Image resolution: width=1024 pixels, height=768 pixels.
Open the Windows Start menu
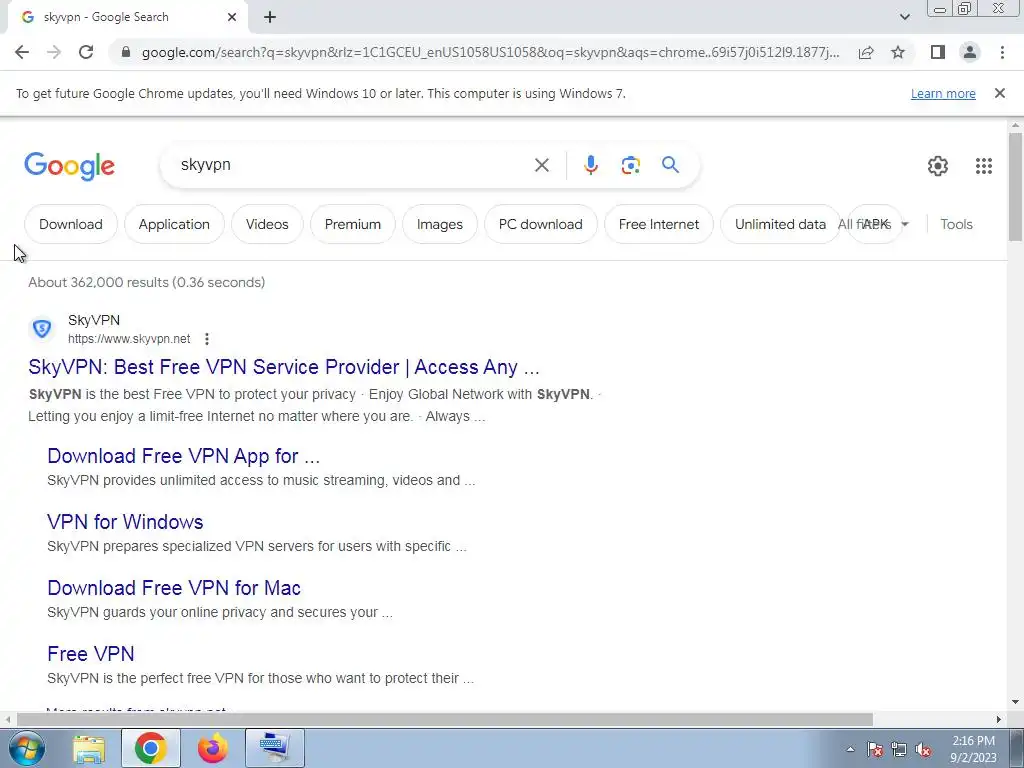tap(26, 748)
